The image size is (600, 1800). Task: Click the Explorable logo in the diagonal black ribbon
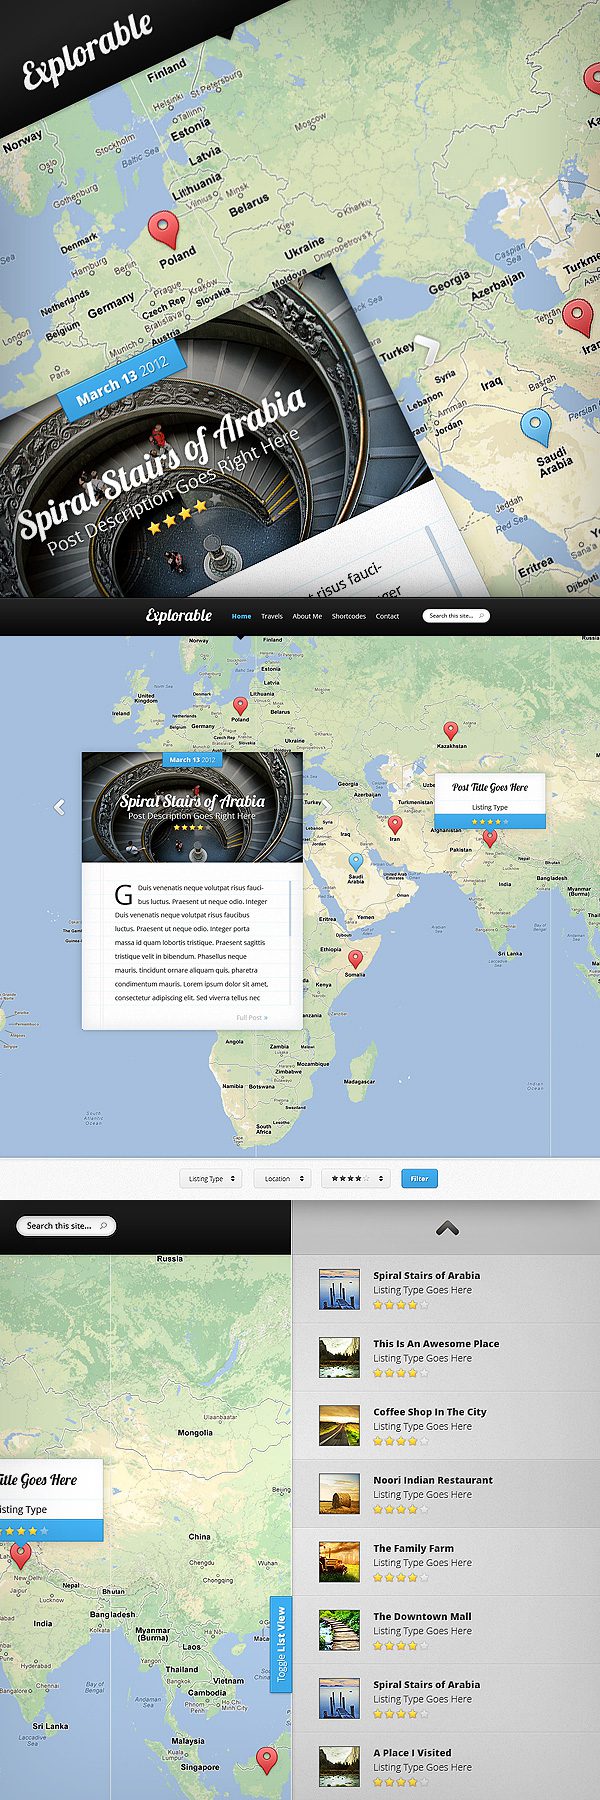click(x=87, y=50)
